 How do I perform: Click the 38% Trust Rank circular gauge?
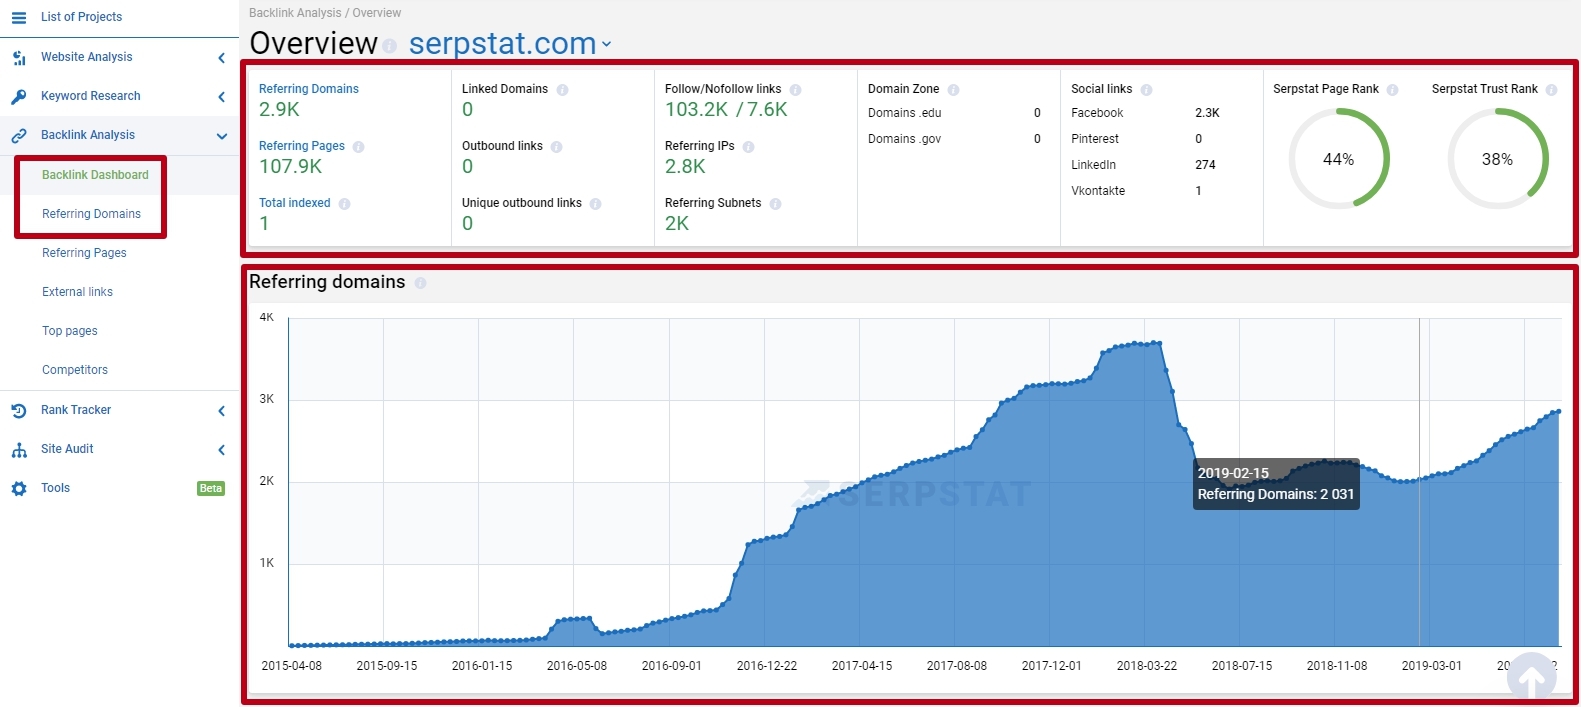coord(1497,159)
